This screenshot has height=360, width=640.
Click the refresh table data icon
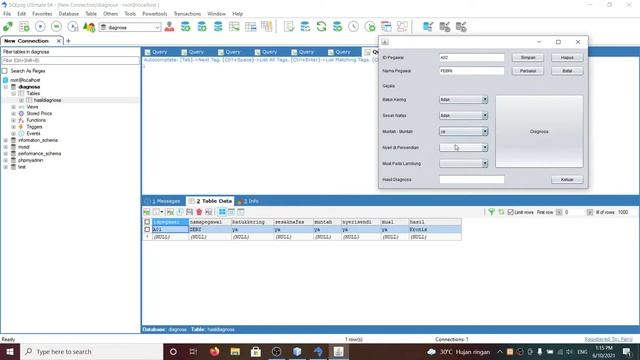click(501, 212)
